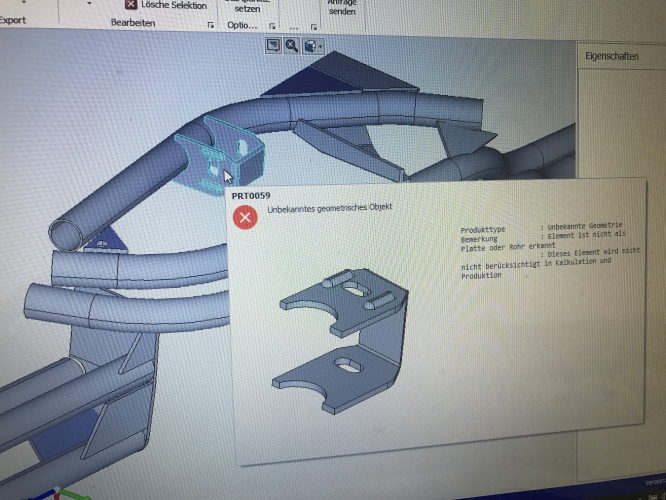Click the Lösche Selektion red X icon

tap(130, 4)
